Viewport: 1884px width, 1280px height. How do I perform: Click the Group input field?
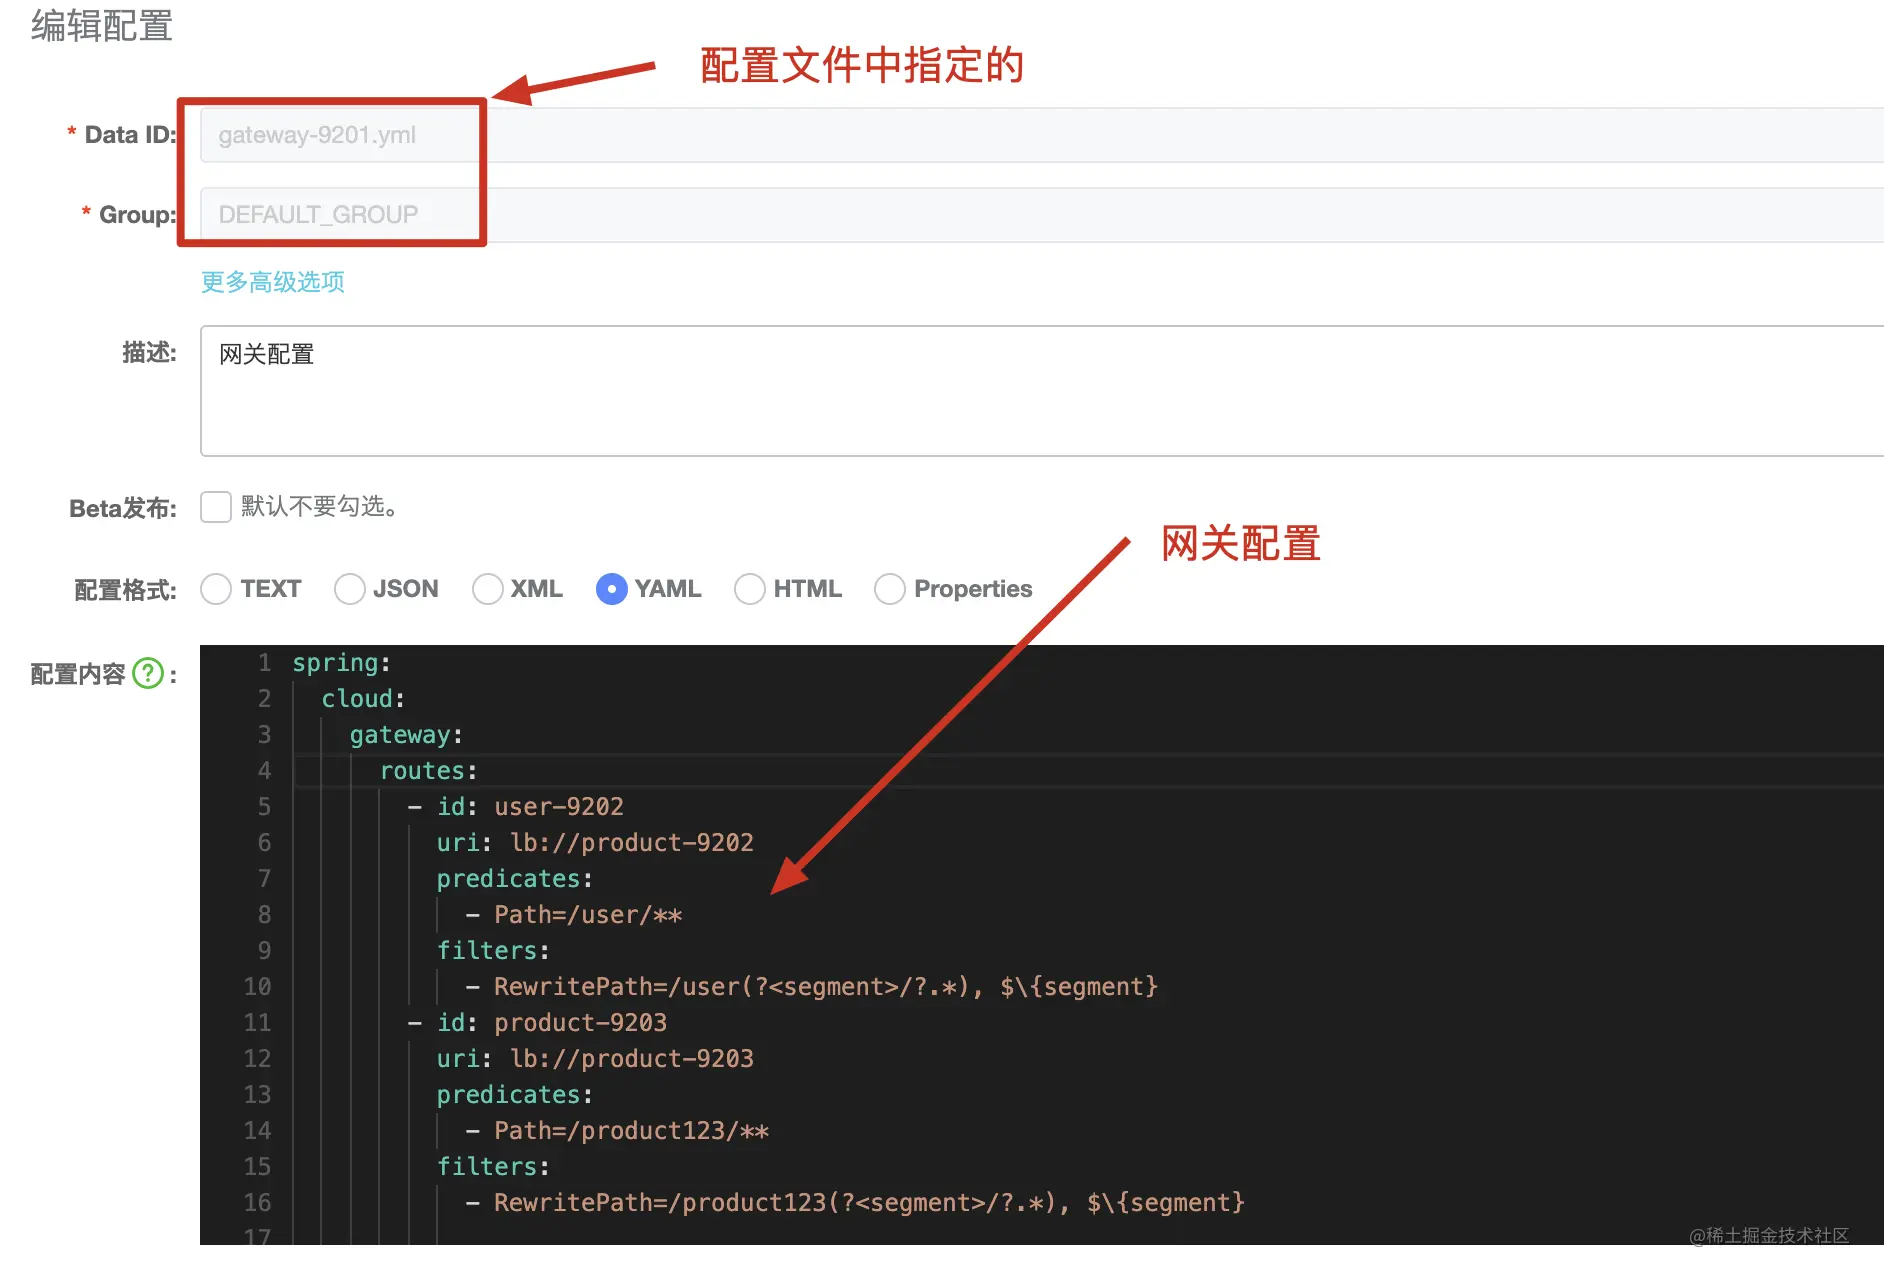1042,215
